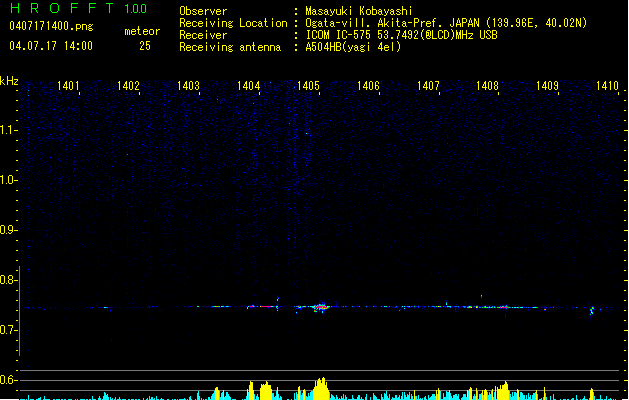The image size is (629, 400).
Task: Click the 1406 time axis marker
Action: [368, 86]
